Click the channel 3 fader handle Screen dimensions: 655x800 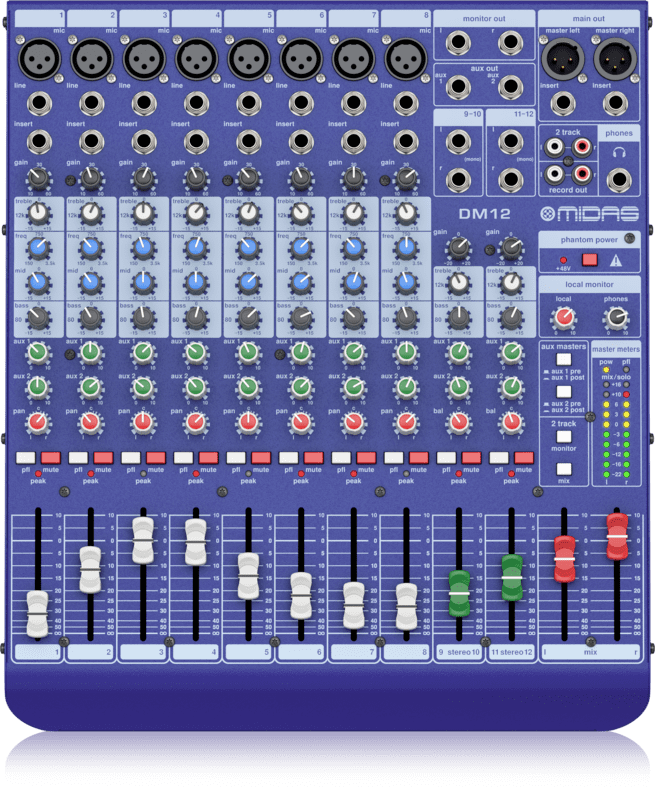143,540
